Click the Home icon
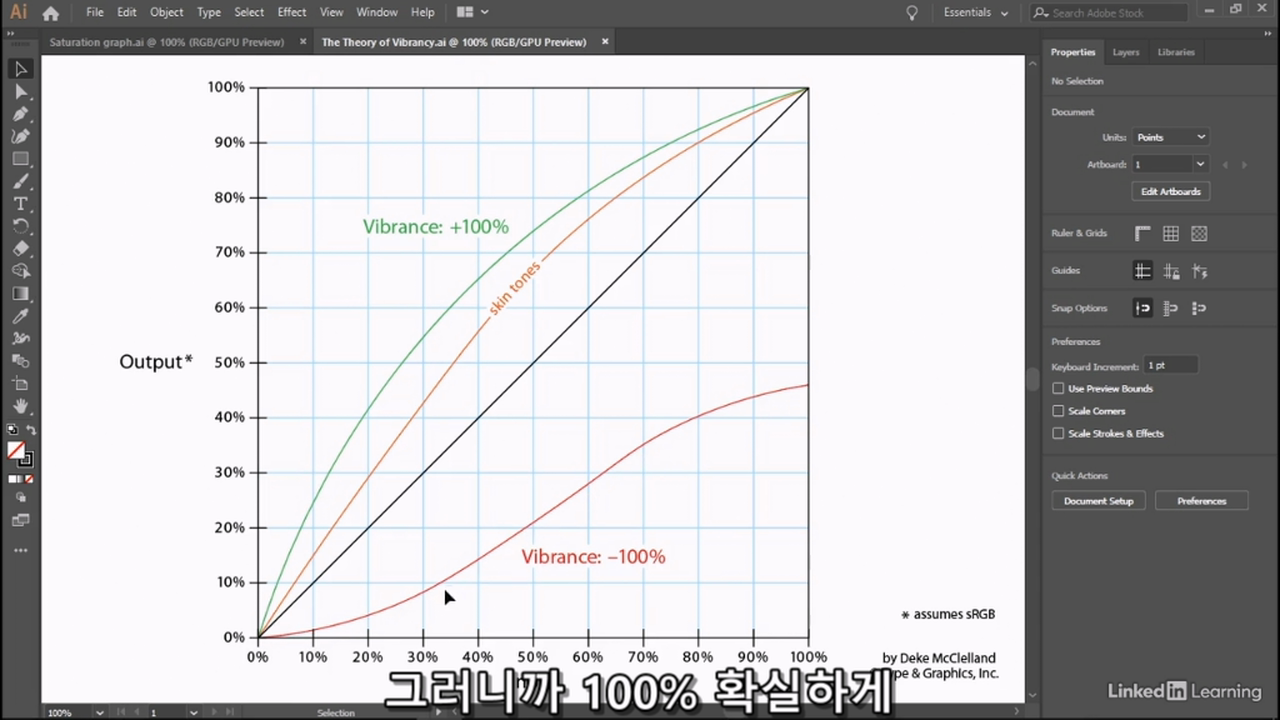The height and width of the screenshot is (720, 1280). tap(50, 13)
